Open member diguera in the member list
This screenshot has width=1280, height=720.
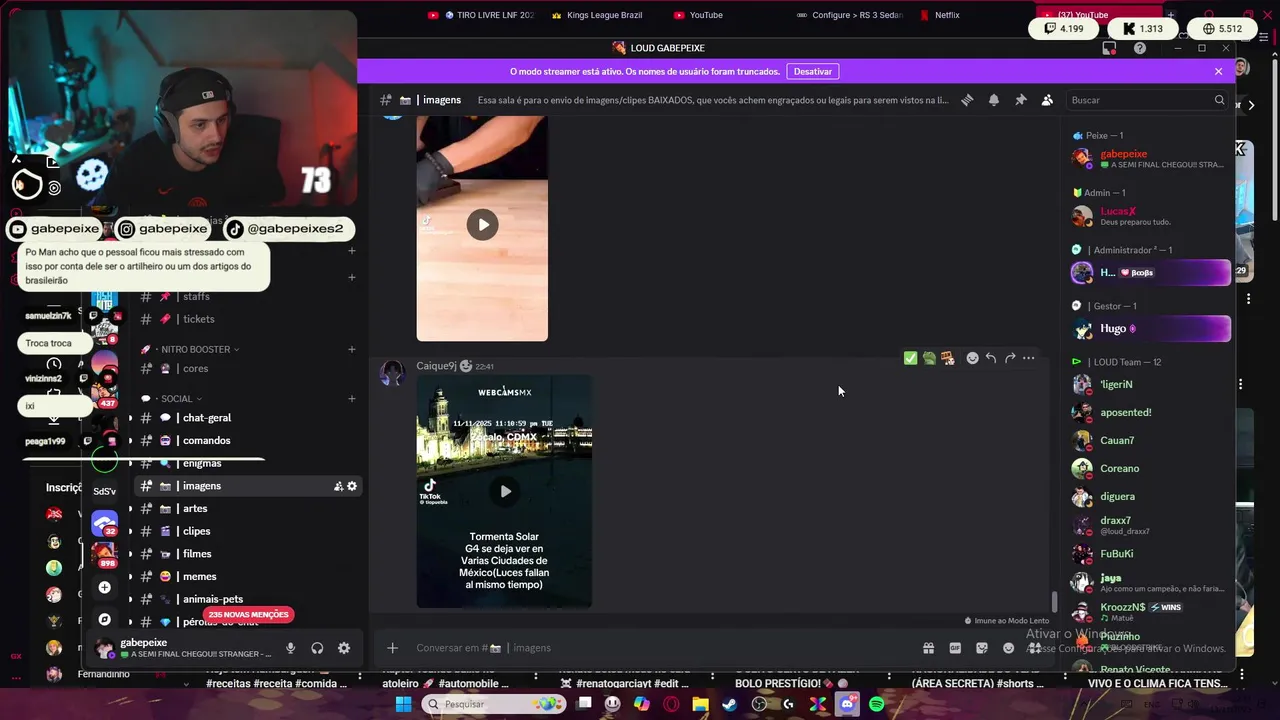[x=1148, y=497]
